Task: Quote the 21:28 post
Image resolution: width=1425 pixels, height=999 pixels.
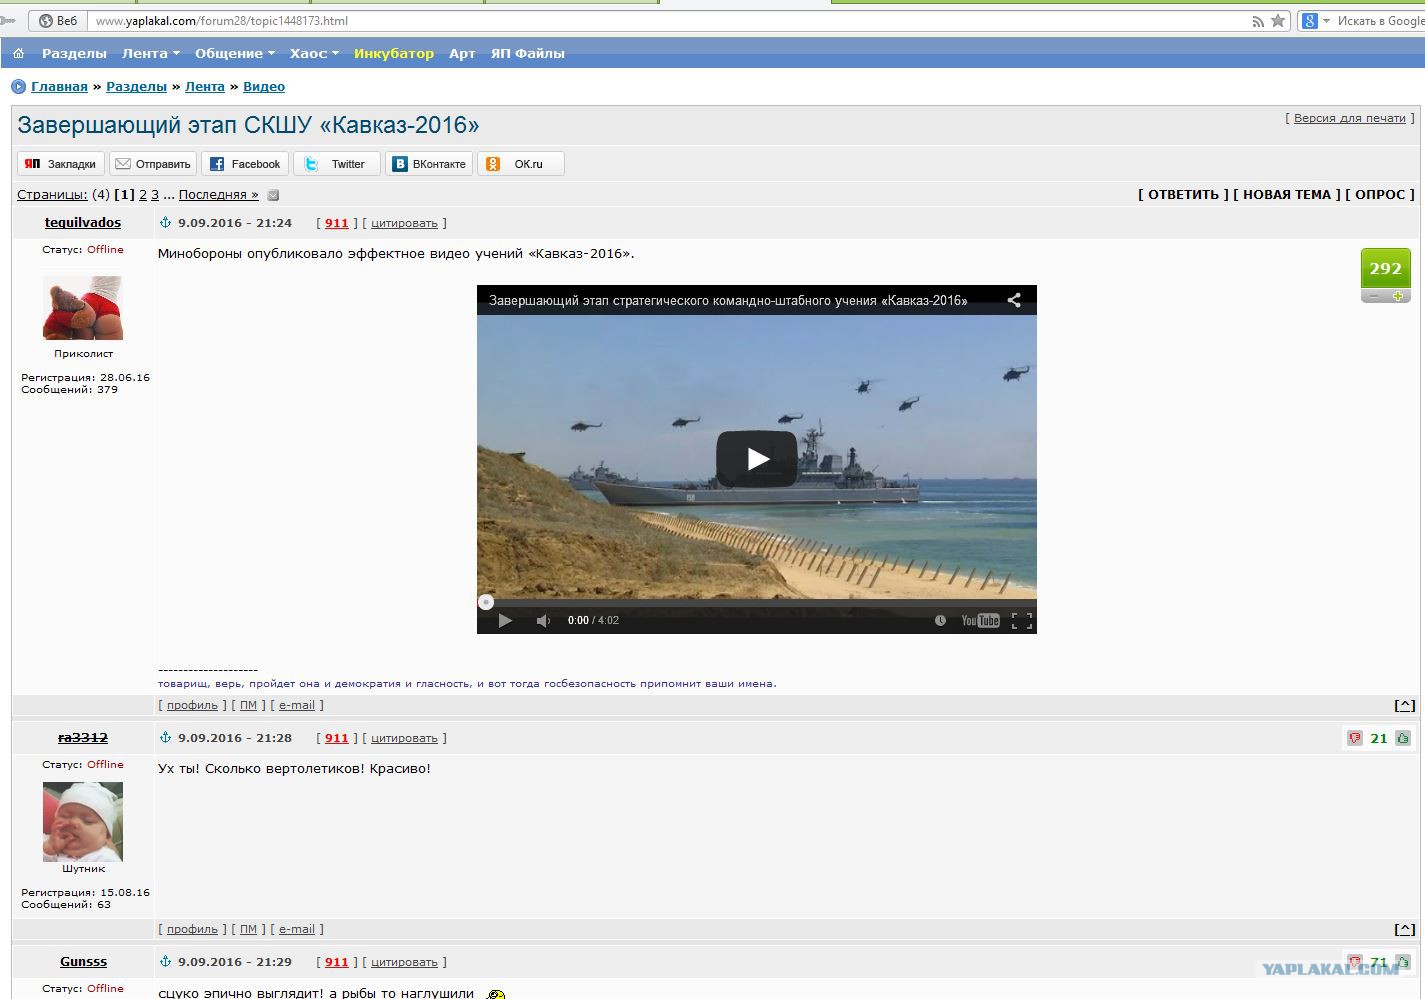Action: tap(404, 738)
